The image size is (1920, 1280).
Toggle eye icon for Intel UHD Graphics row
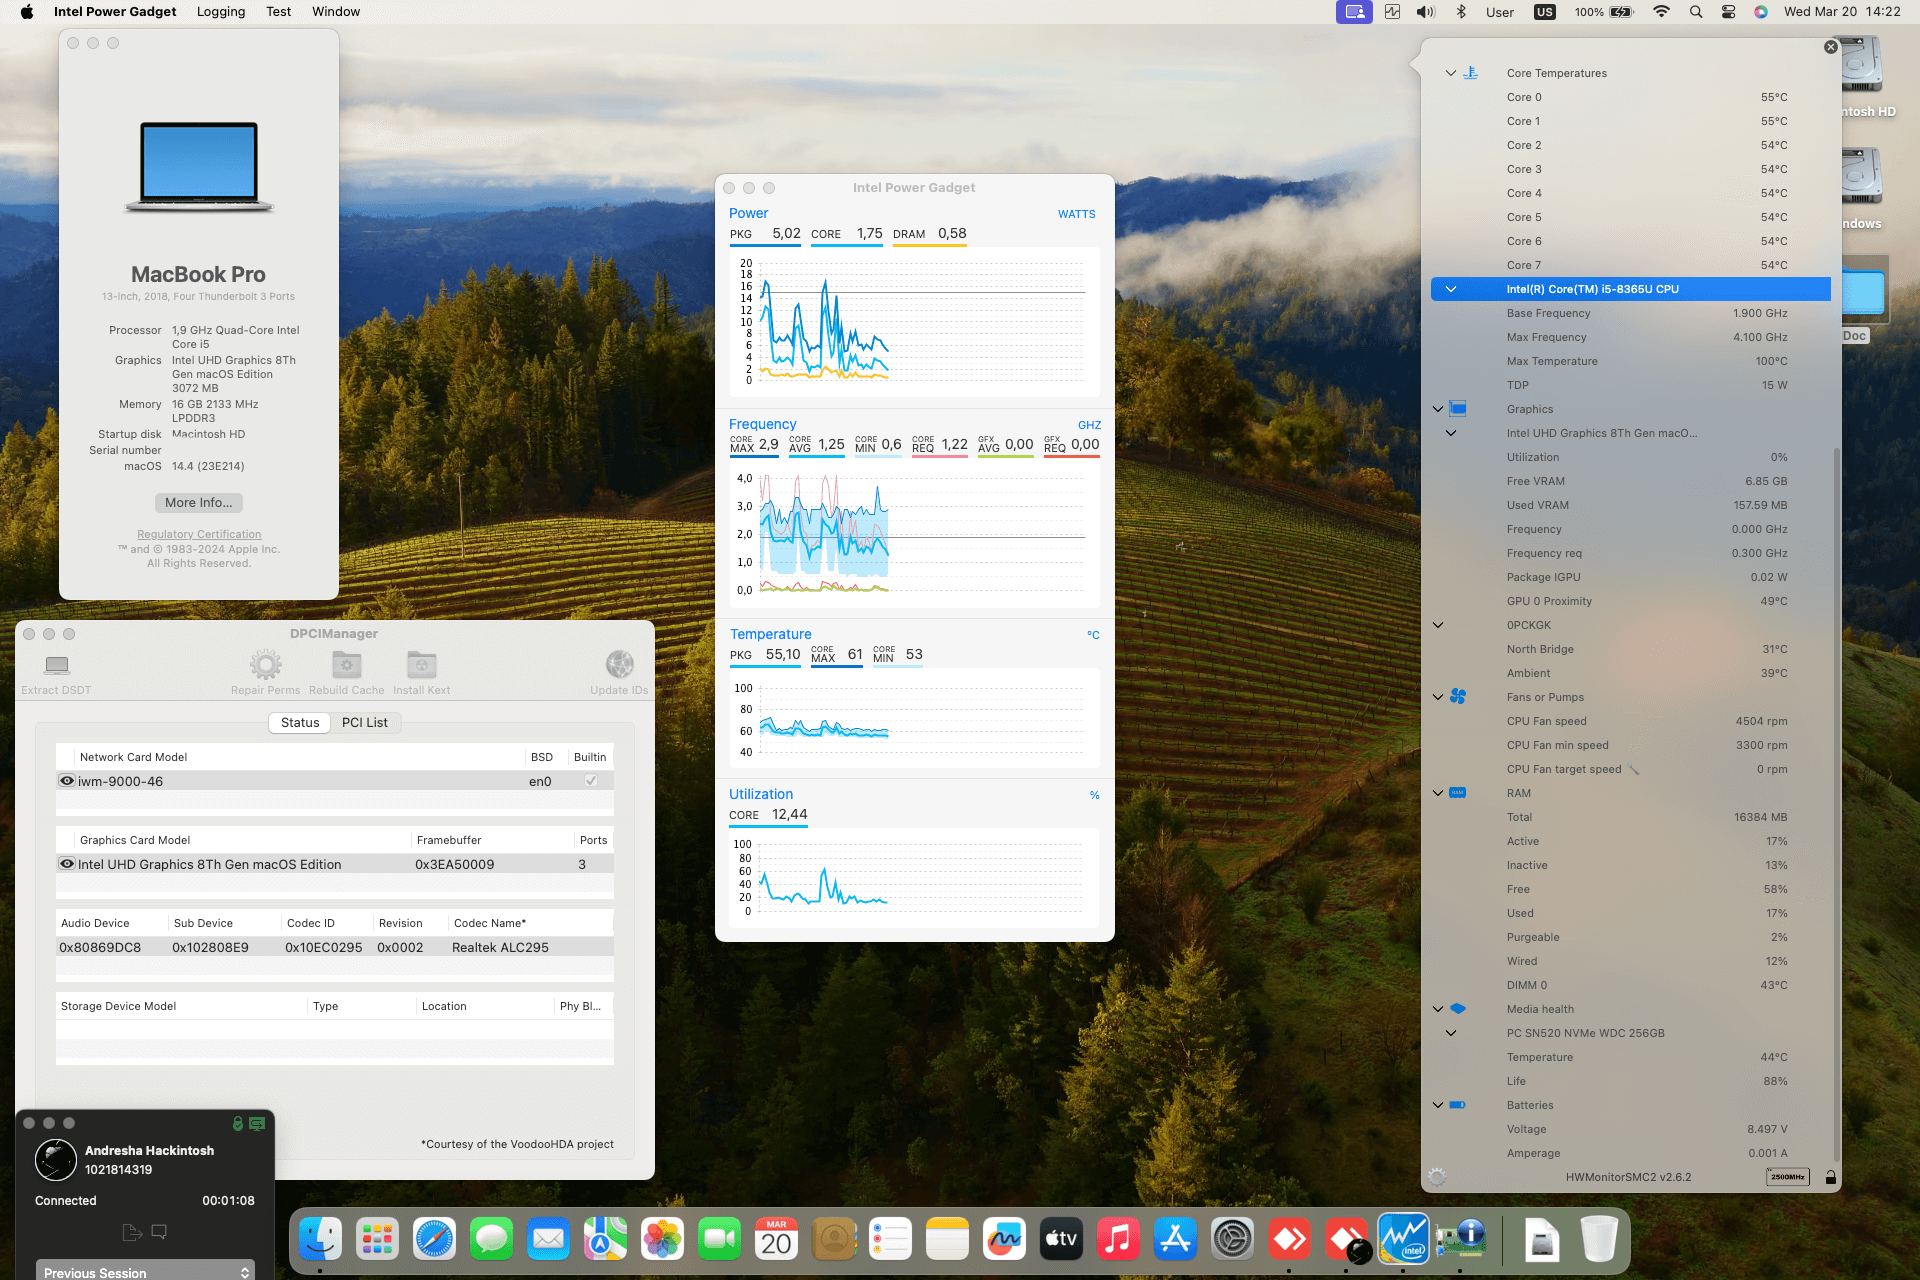coord(67,864)
